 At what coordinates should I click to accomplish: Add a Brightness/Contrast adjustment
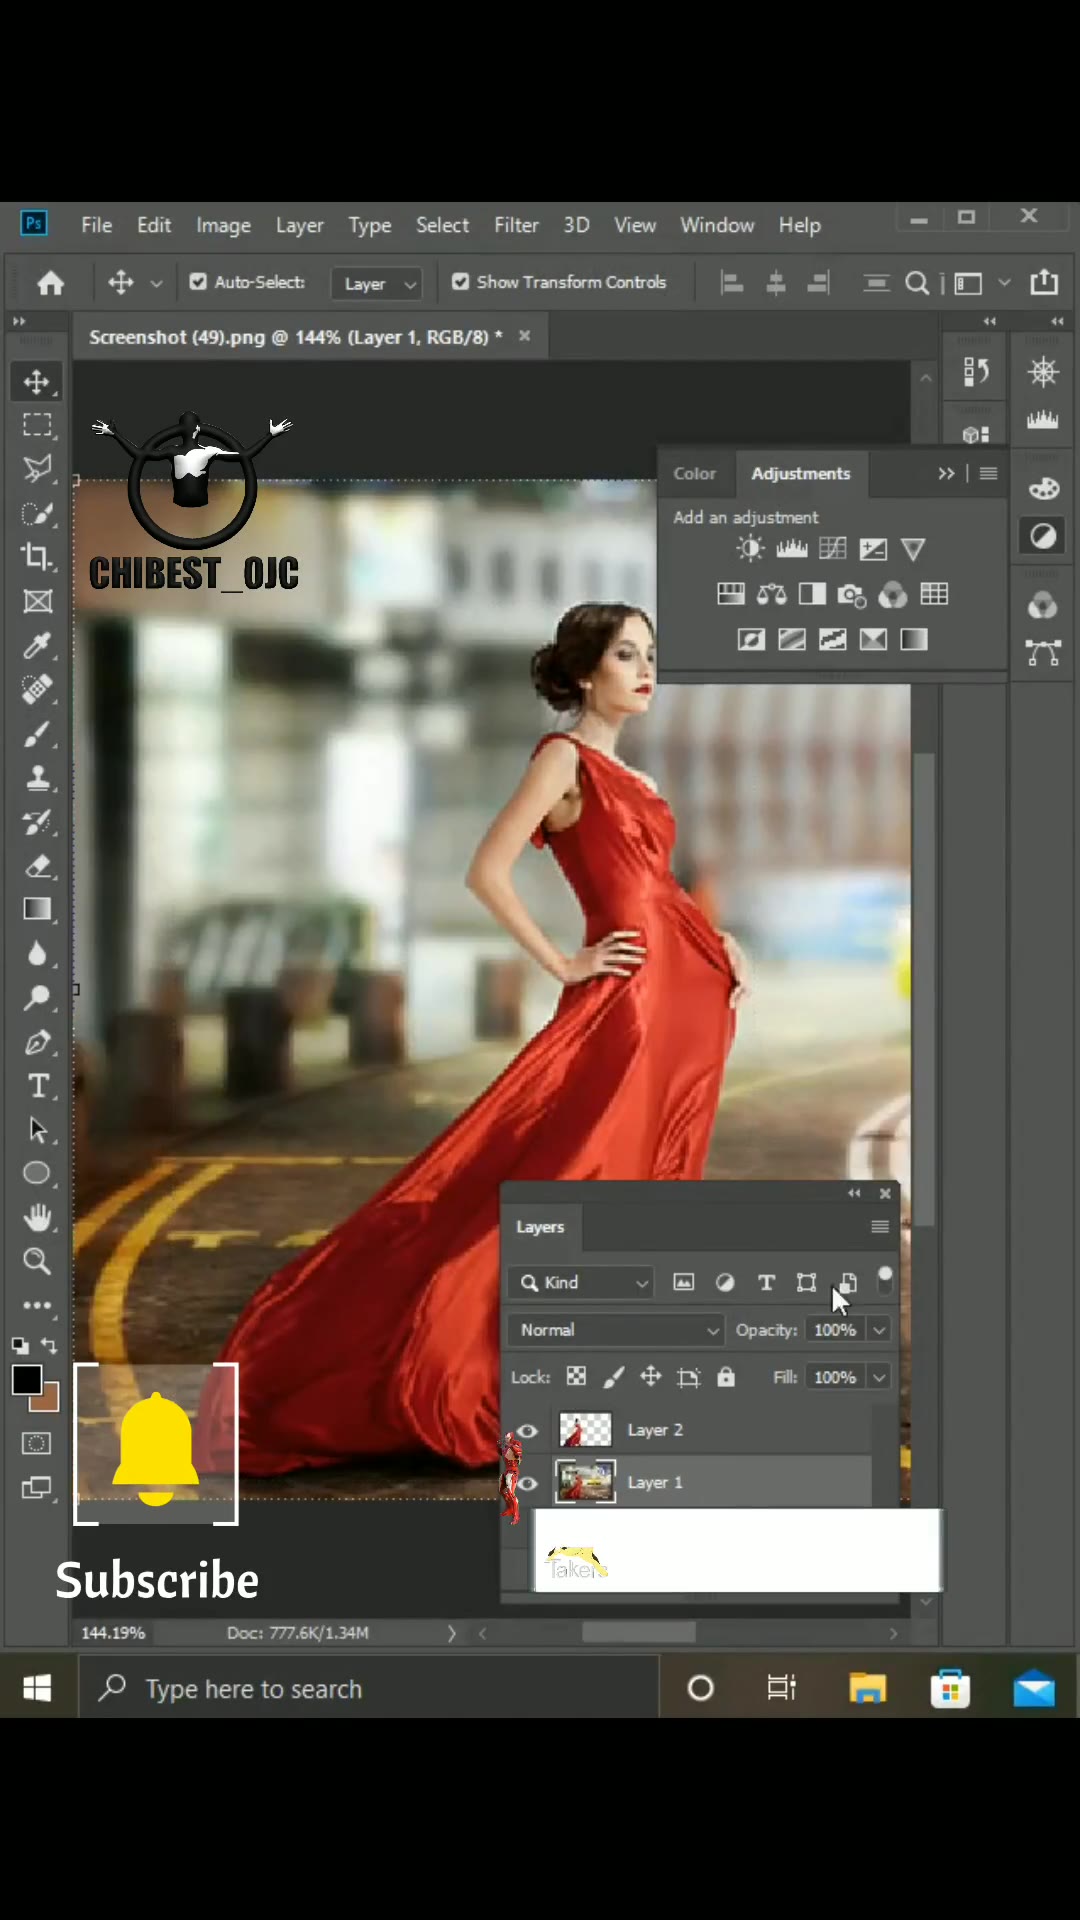[750, 548]
